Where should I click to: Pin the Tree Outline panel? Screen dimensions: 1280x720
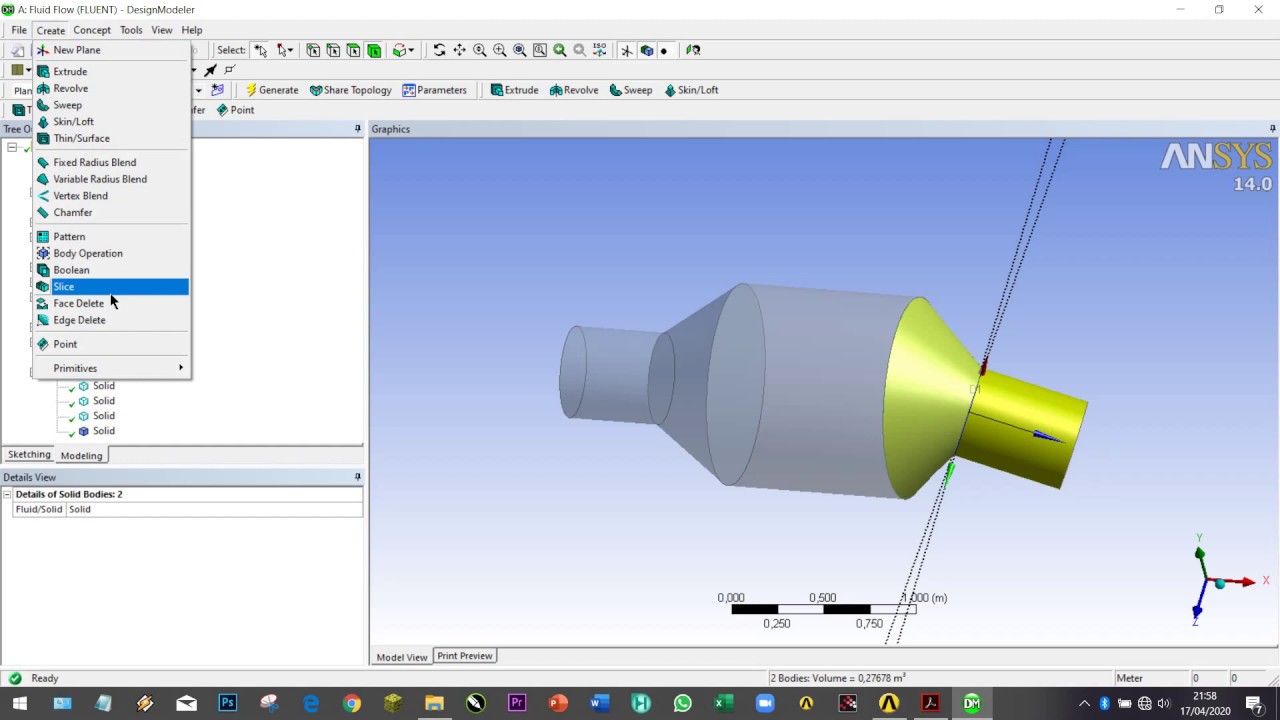coord(357,129)
